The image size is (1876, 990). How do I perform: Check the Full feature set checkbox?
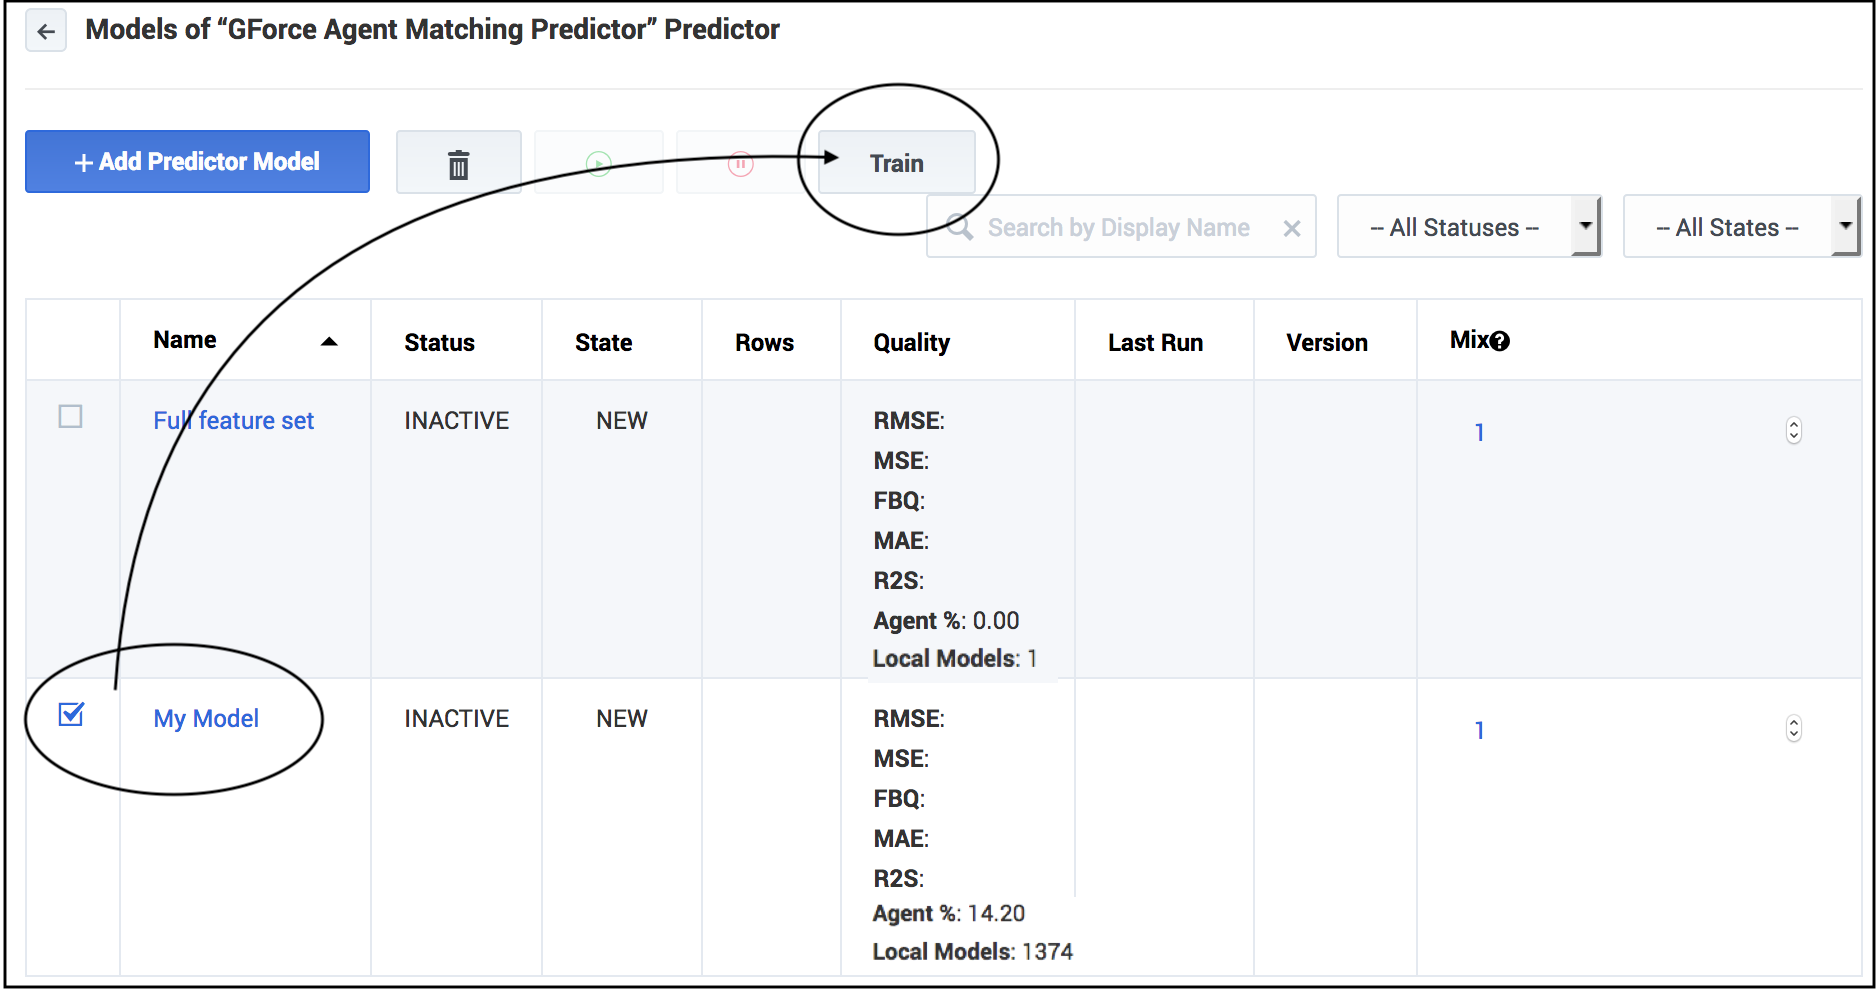coord(71,416)
